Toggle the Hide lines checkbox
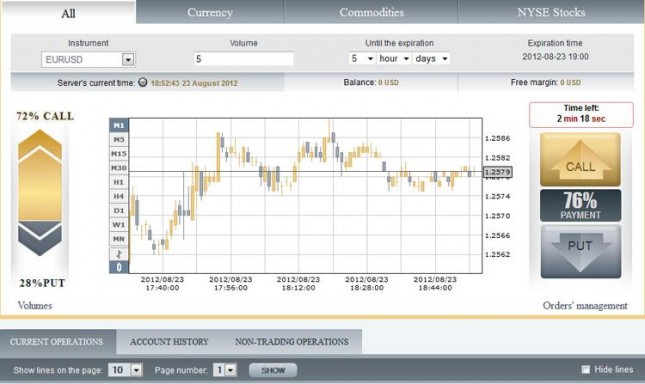This screenshot has height=384, width=645. coord(585,369)
